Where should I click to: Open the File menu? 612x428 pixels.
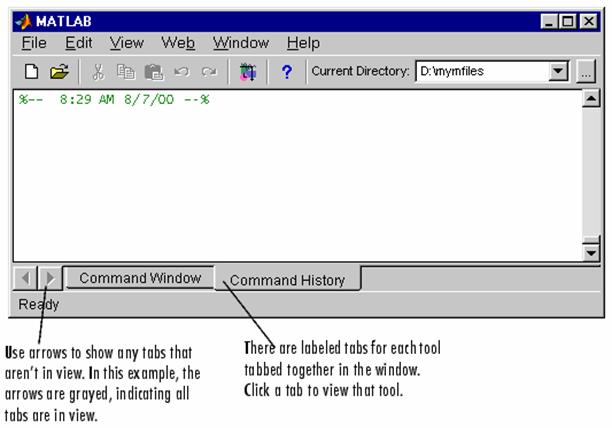[34, 43]
